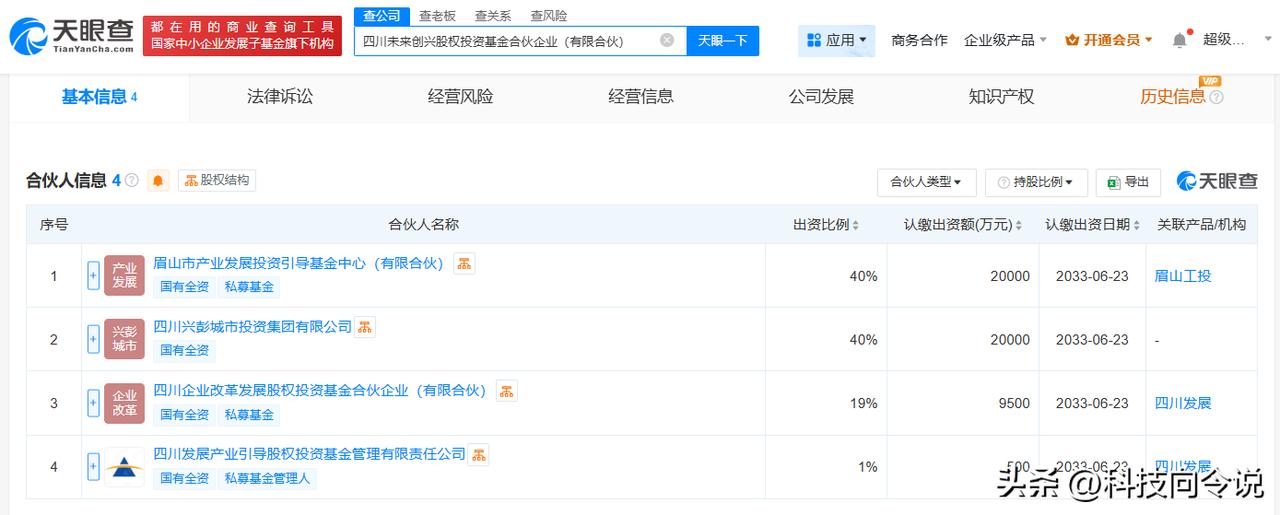
Task: Switch to 查老板 search tab
Action: point(437,15)
